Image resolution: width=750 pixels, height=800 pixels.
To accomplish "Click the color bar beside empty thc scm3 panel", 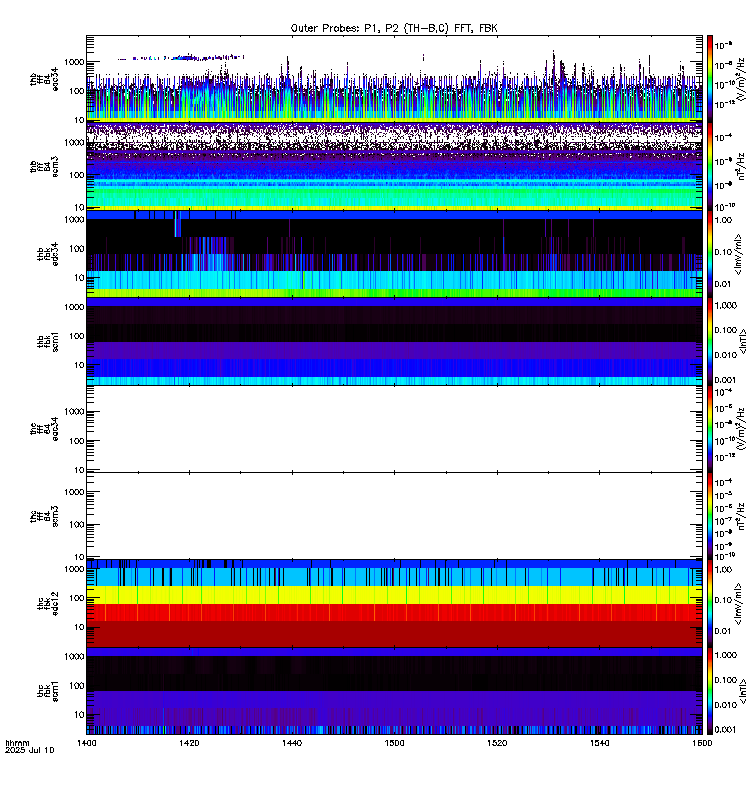I will pos(710,516).
